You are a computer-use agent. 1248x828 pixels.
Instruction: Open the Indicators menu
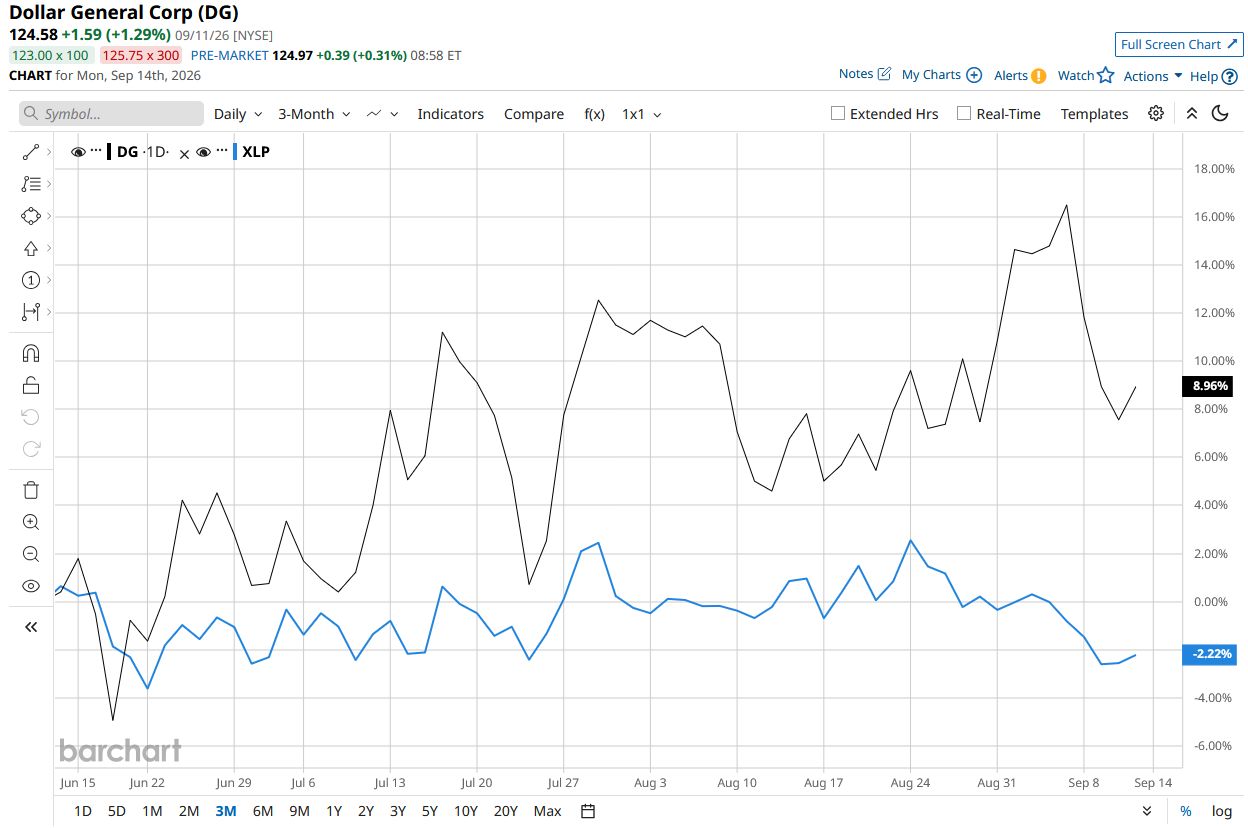[x=450, y=114]
